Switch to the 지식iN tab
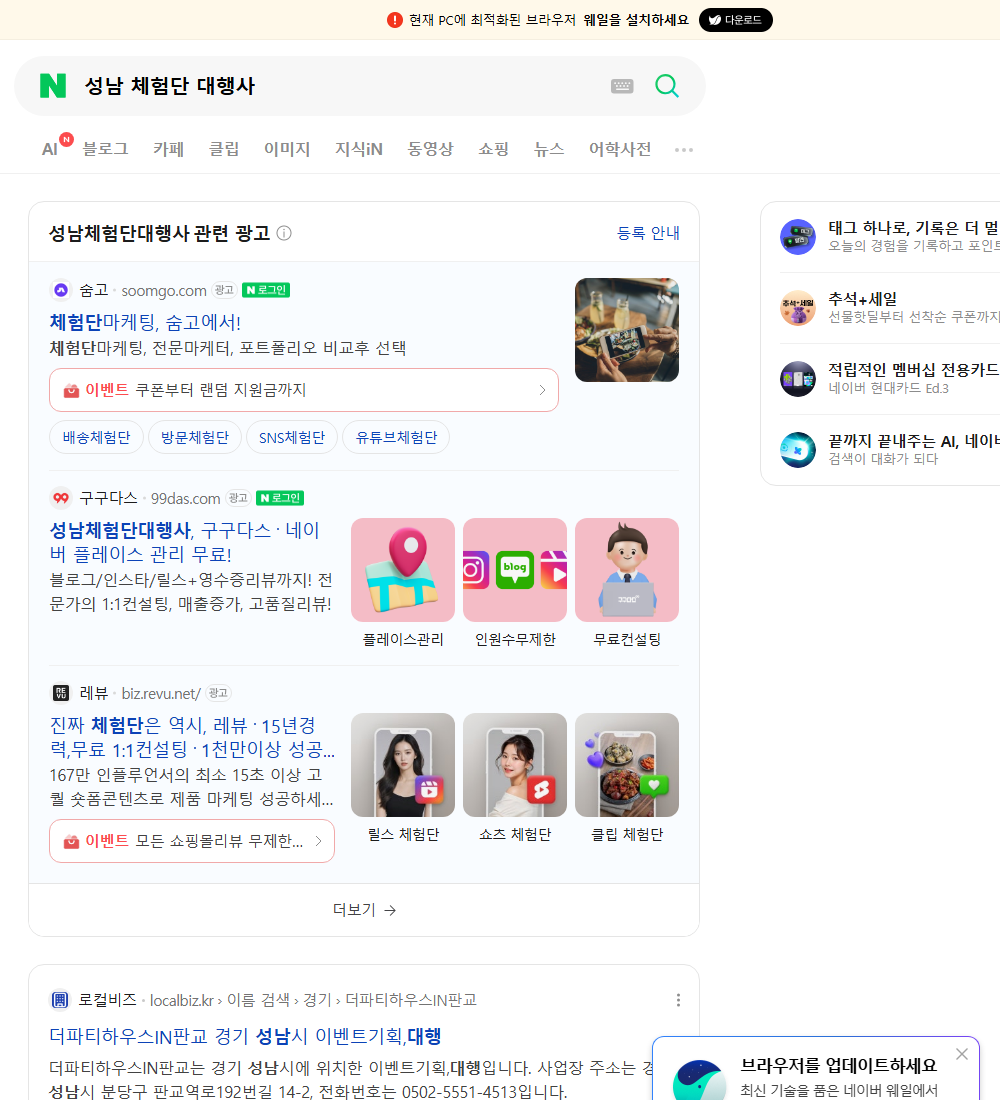The height and width of the screenshot is (1100, 1000). tap(359, 149)
